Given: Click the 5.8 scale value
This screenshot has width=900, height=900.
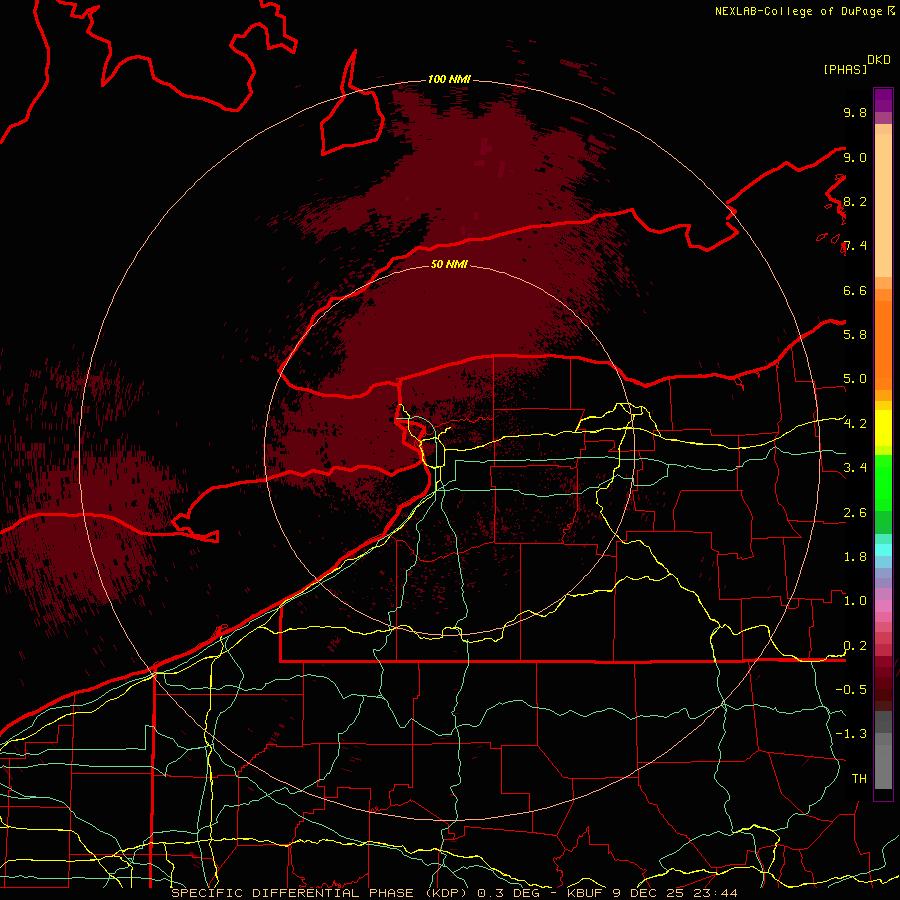Looking at the screenshot, I should click(x=855, y=334).
